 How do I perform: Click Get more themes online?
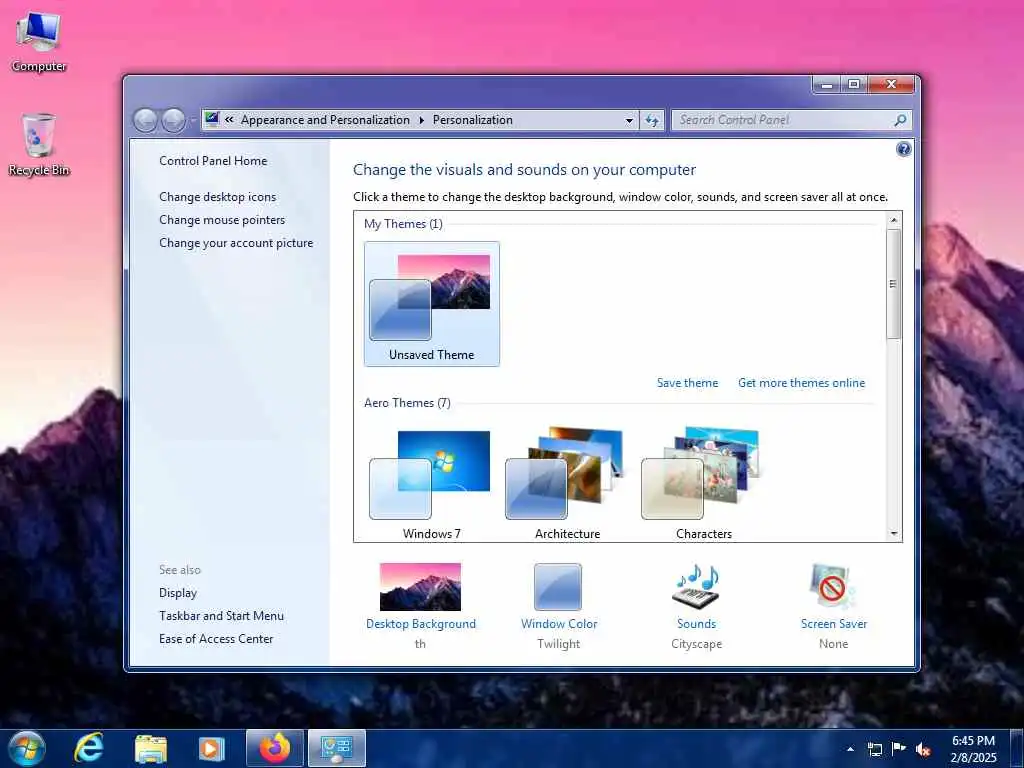(801, 383)
